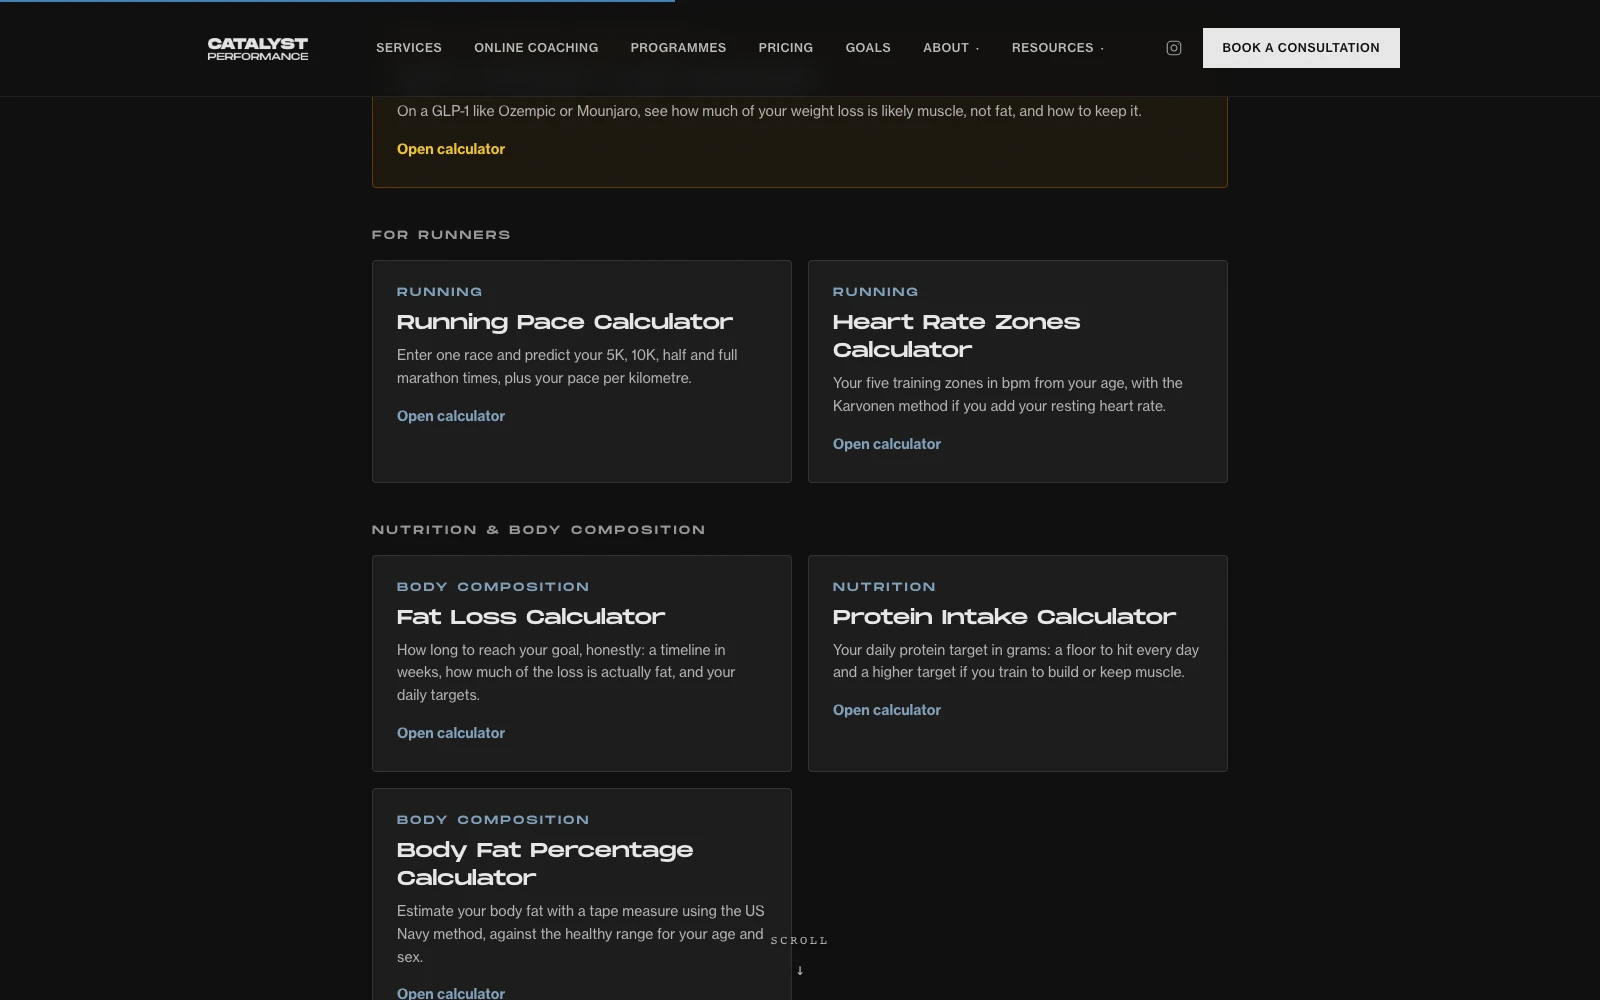Click the Protein Intake Calculator heading
The image size is (1600, 1000).
1004,617
